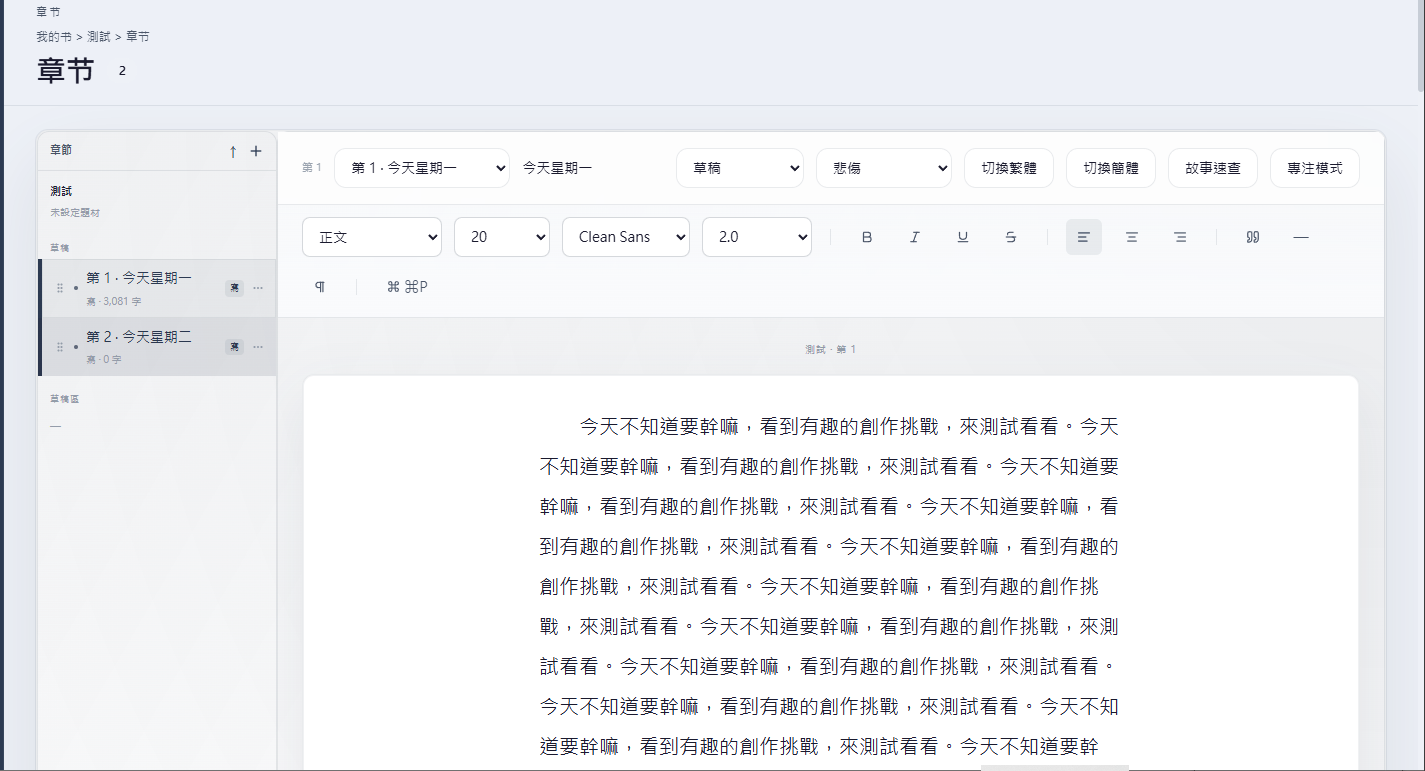
Task: Align text to the right
Action: click(x=1180, y=237)
